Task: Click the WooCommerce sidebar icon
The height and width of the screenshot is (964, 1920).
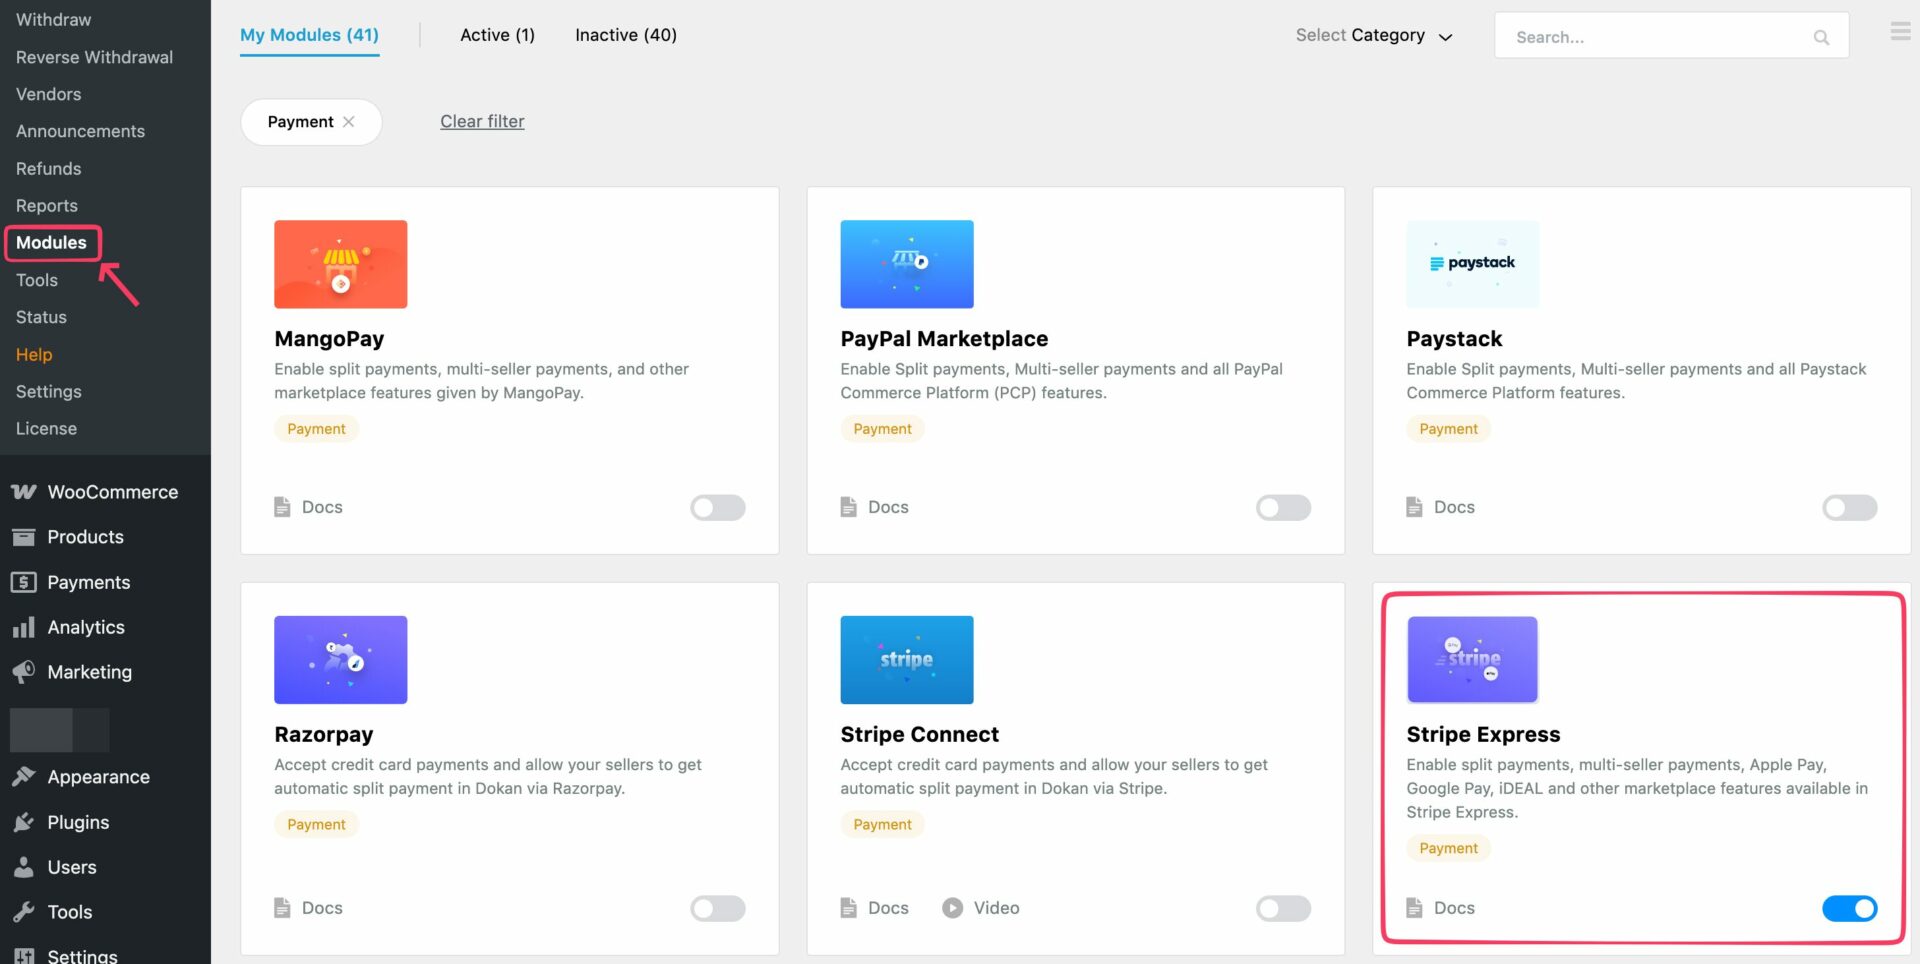Action: (x=24, y=492)
